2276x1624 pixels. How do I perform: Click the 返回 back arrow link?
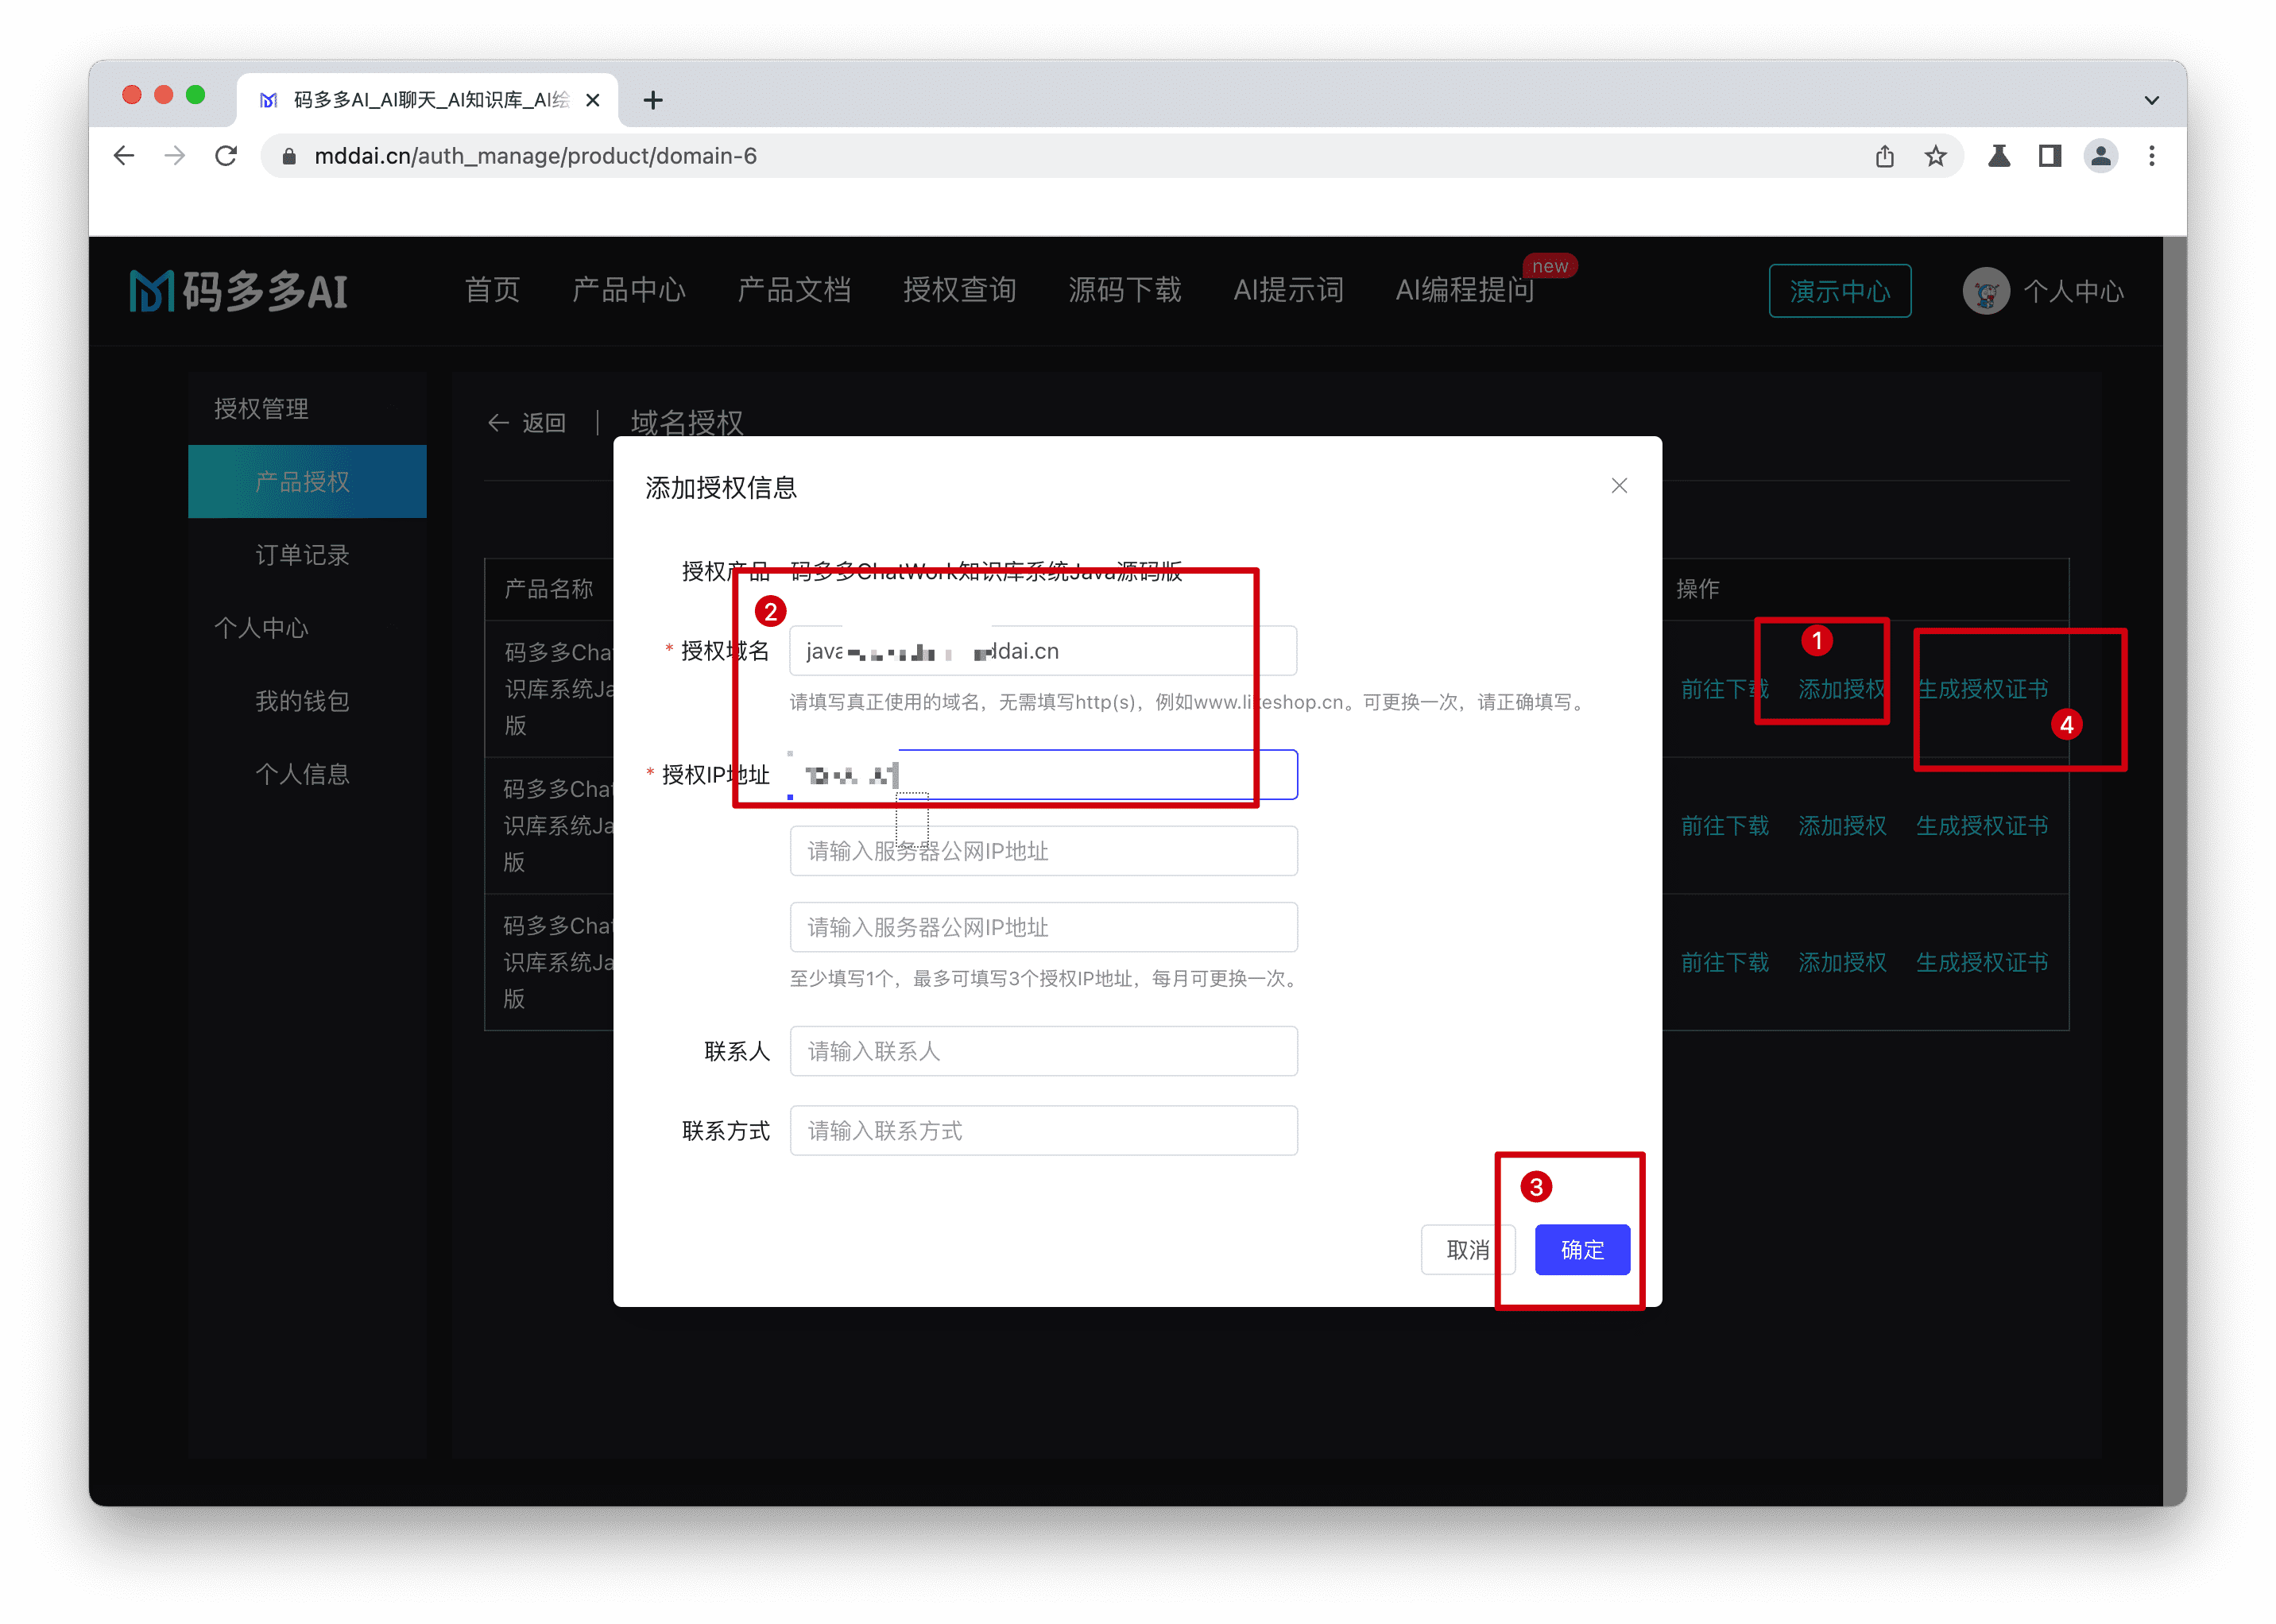point(526,423)
